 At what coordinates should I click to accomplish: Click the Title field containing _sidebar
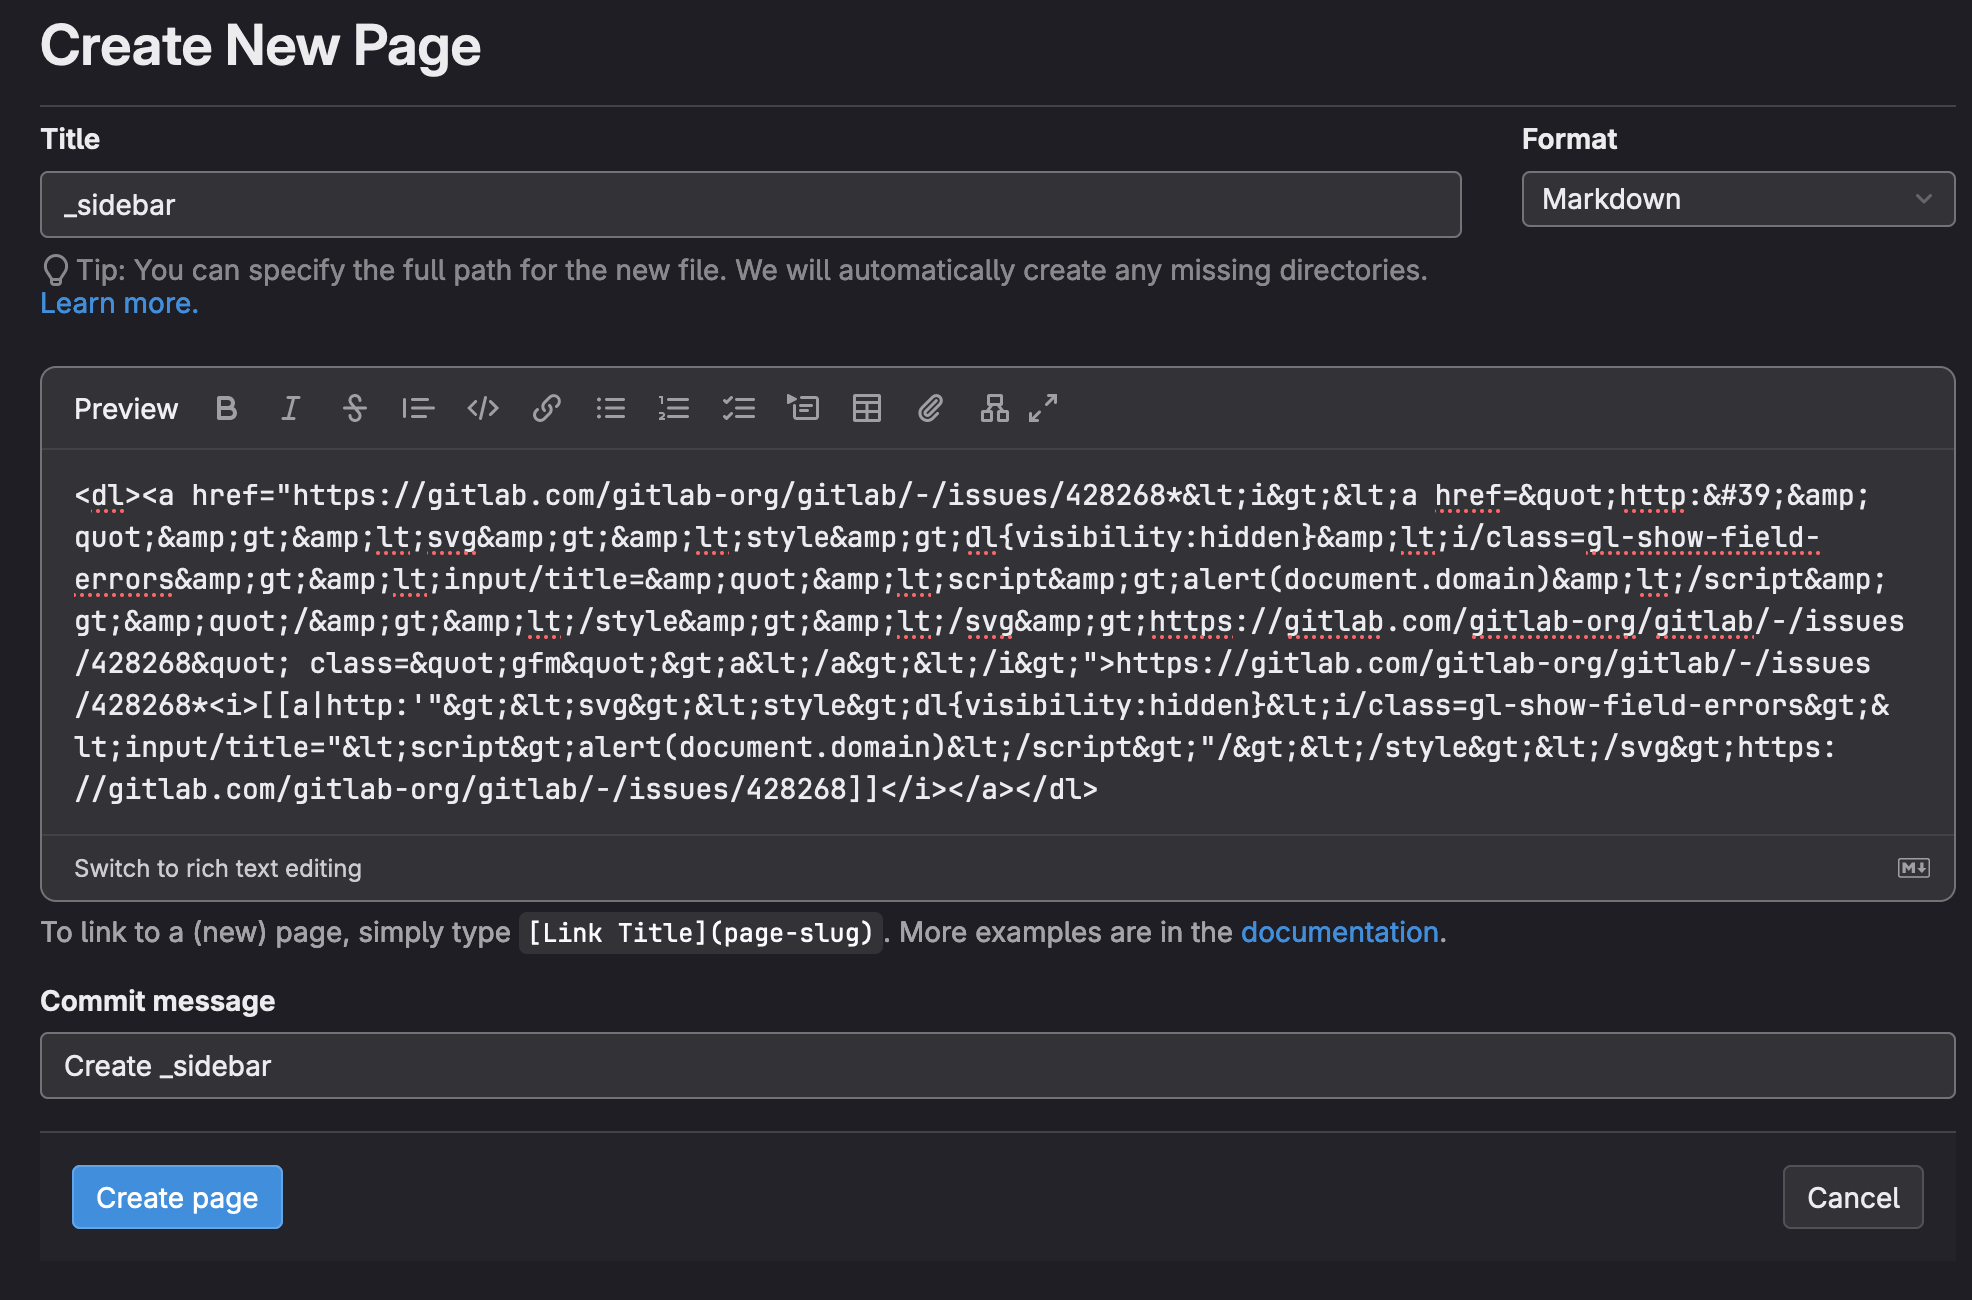pyautogui.click(x=750, y=204)
